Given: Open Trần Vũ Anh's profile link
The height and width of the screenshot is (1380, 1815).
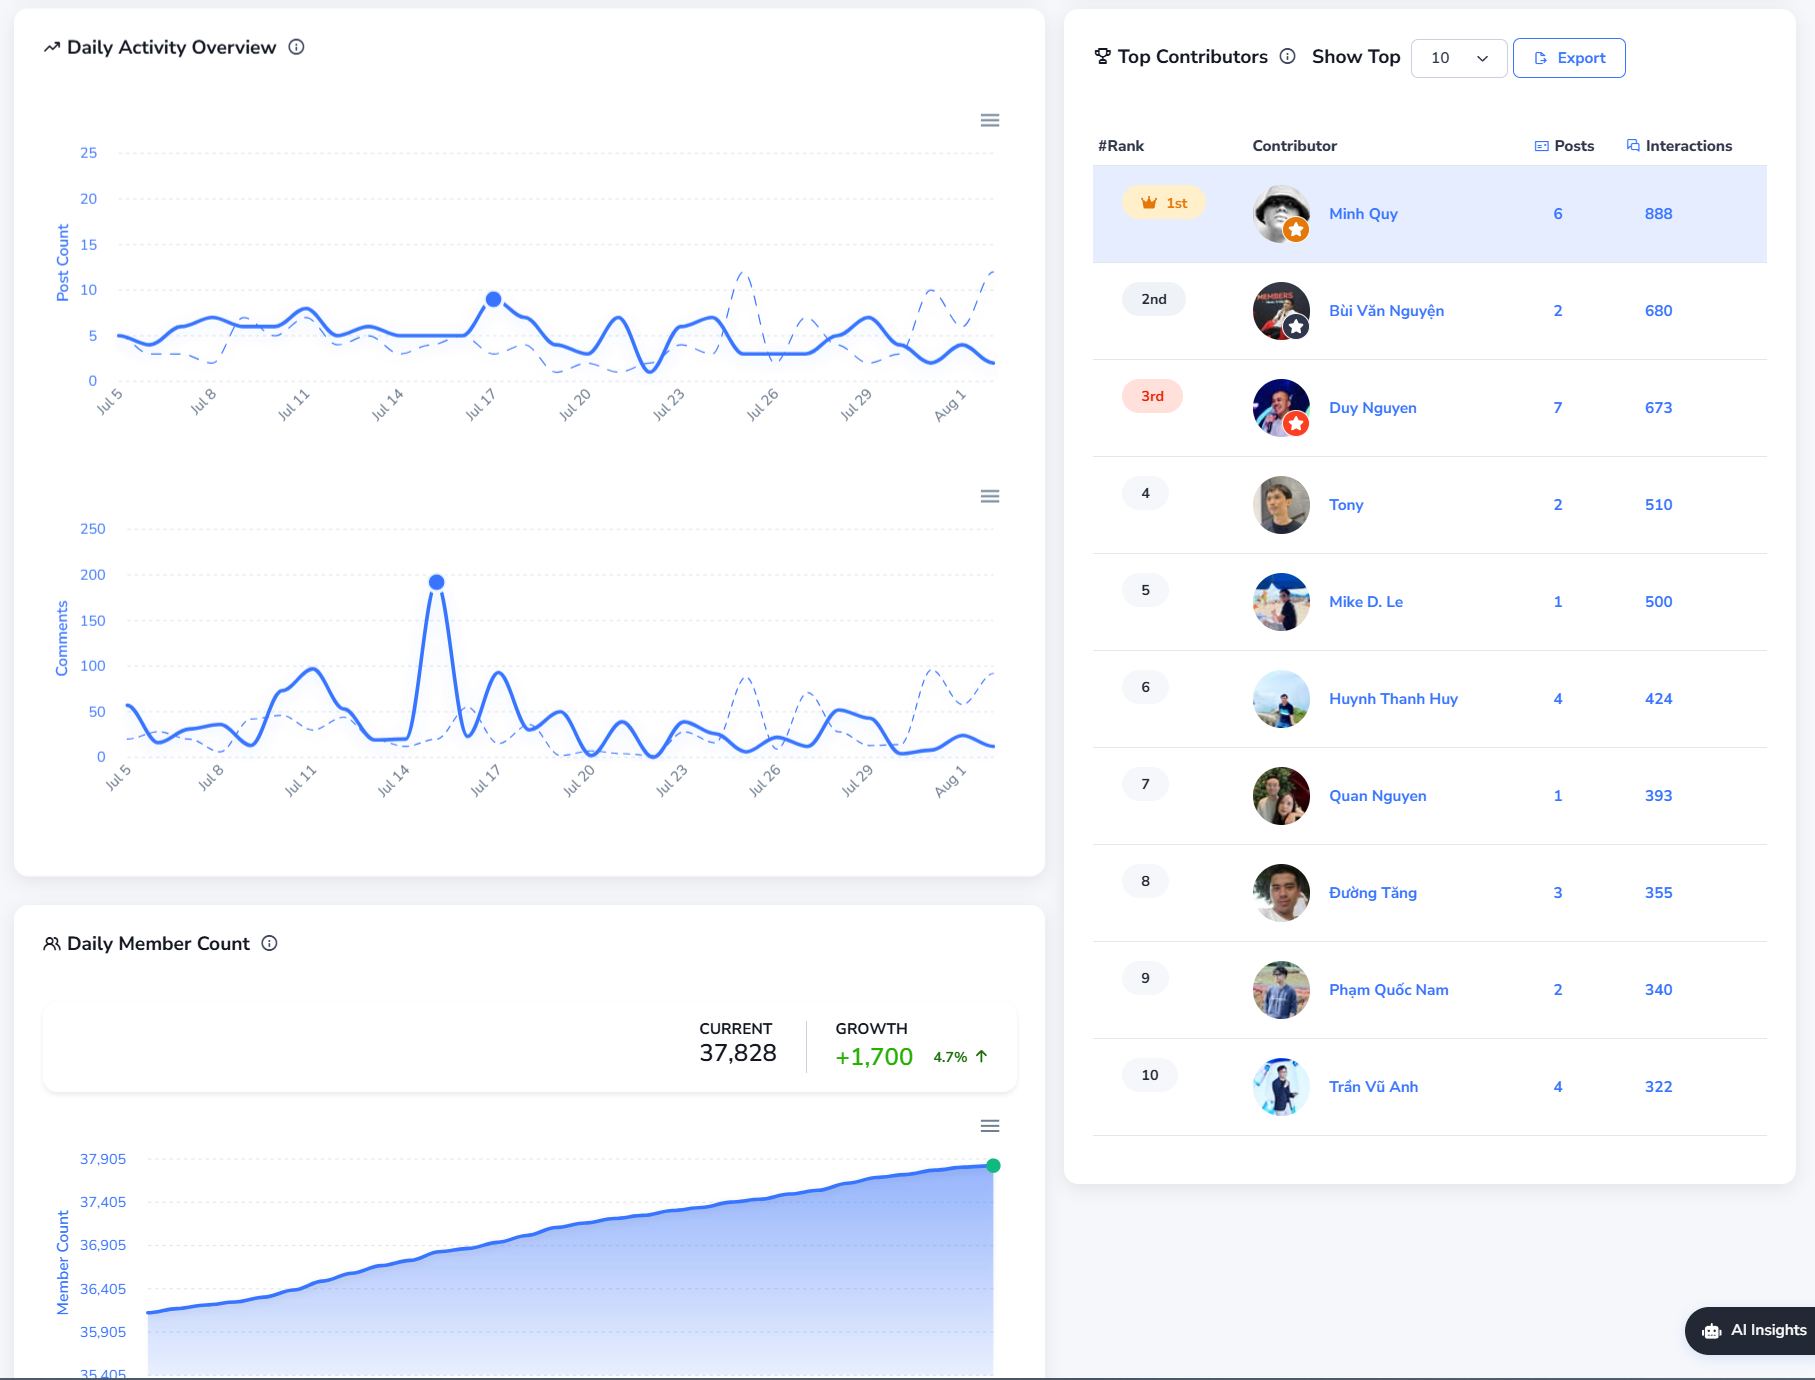Looking at the screenshot, I should pyautogui.click(x=1373, y=1086).
